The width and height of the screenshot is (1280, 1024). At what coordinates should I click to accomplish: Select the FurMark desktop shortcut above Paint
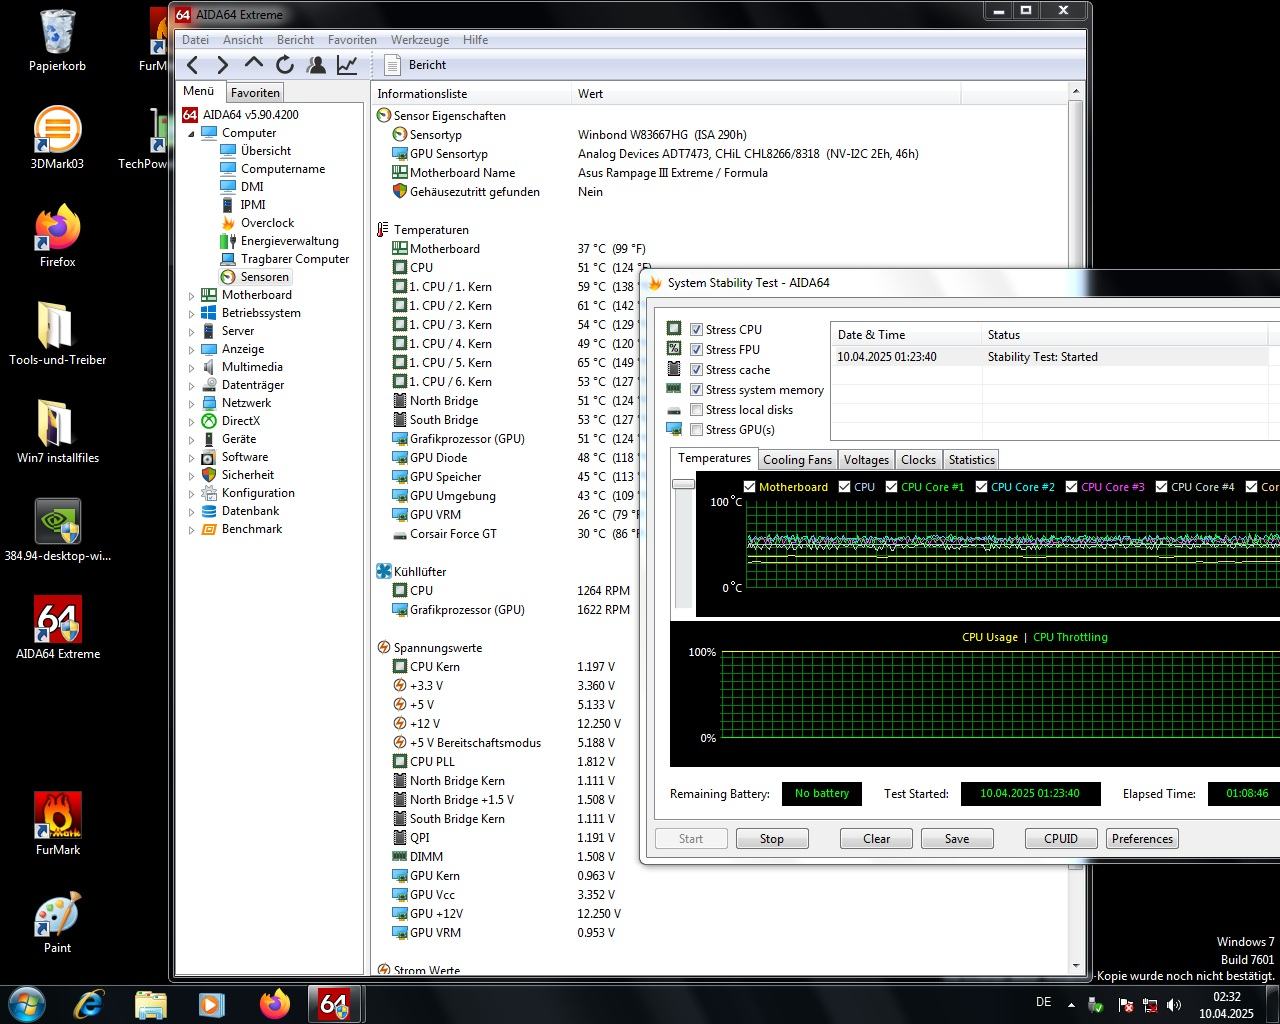57,825
